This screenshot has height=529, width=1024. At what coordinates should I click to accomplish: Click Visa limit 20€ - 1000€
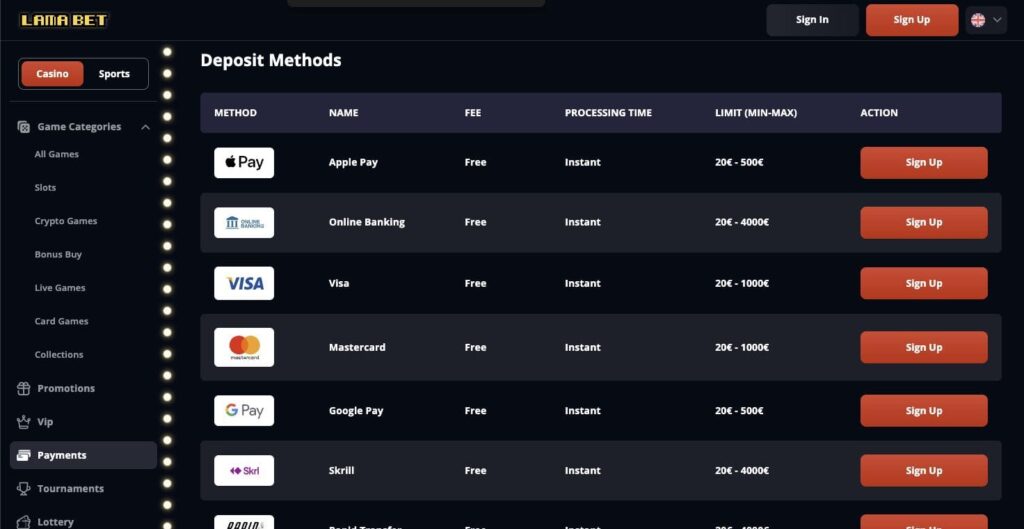pyautogui.click(x=742, y=283)
